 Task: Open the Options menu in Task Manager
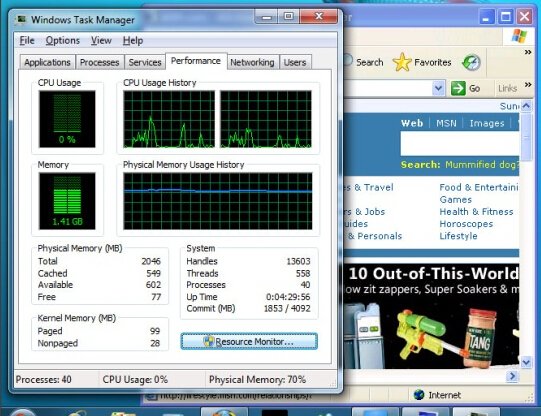pyautogui.click(x=62, y=41)
